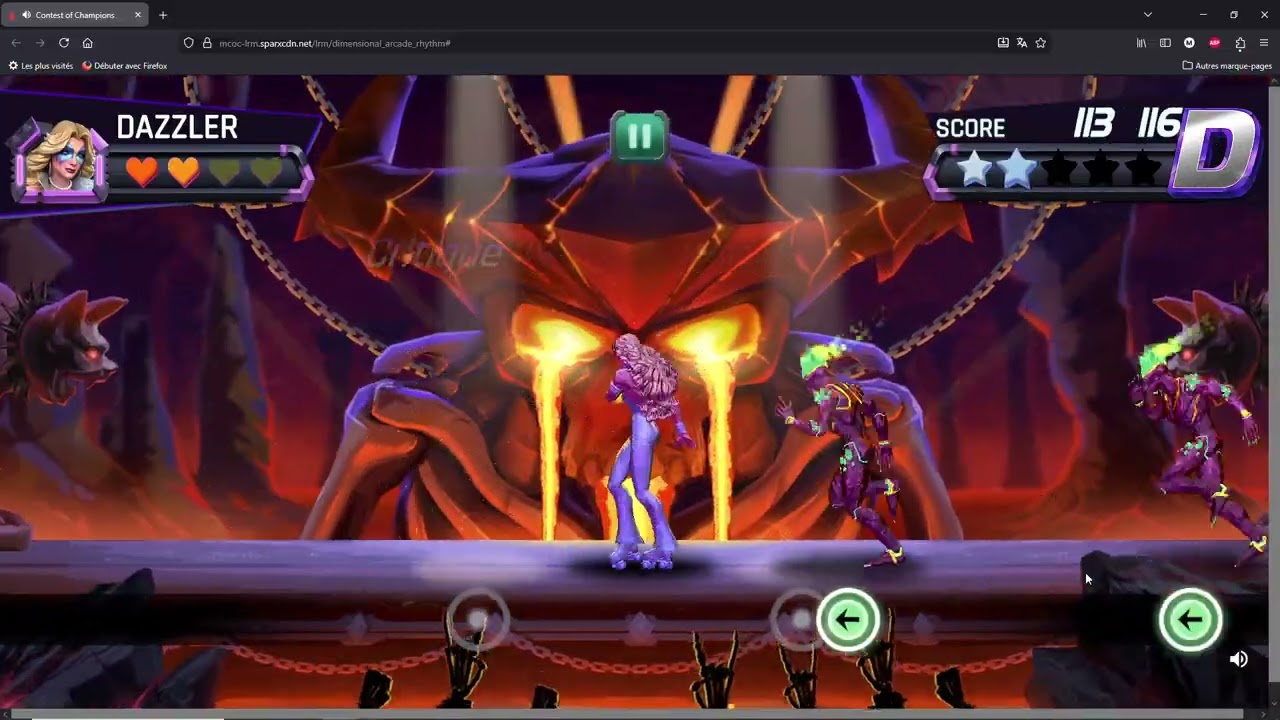
Task: Bookmark this page with star
Action: pos(1041,43)
